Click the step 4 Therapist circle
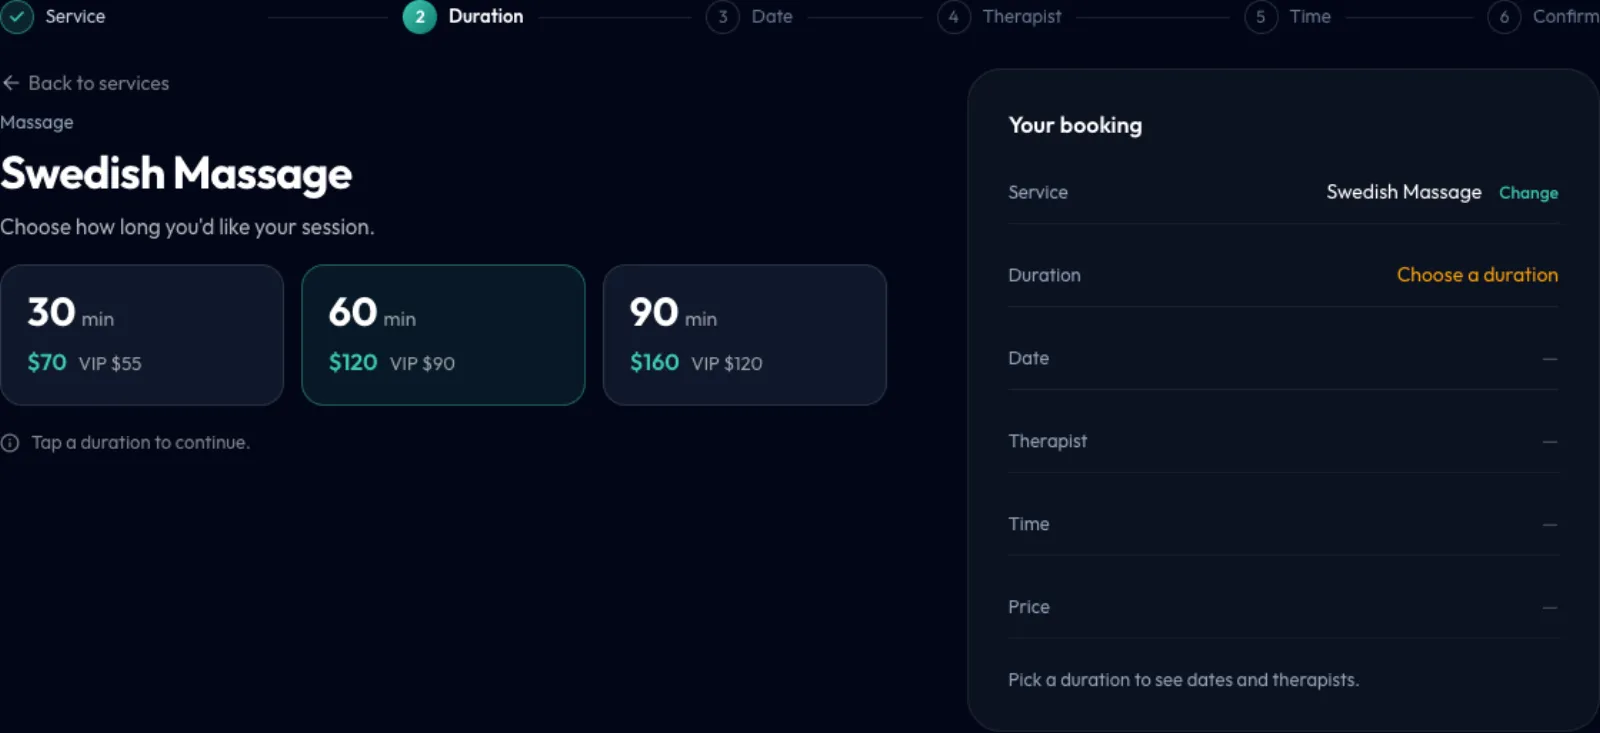 [954, 17]
